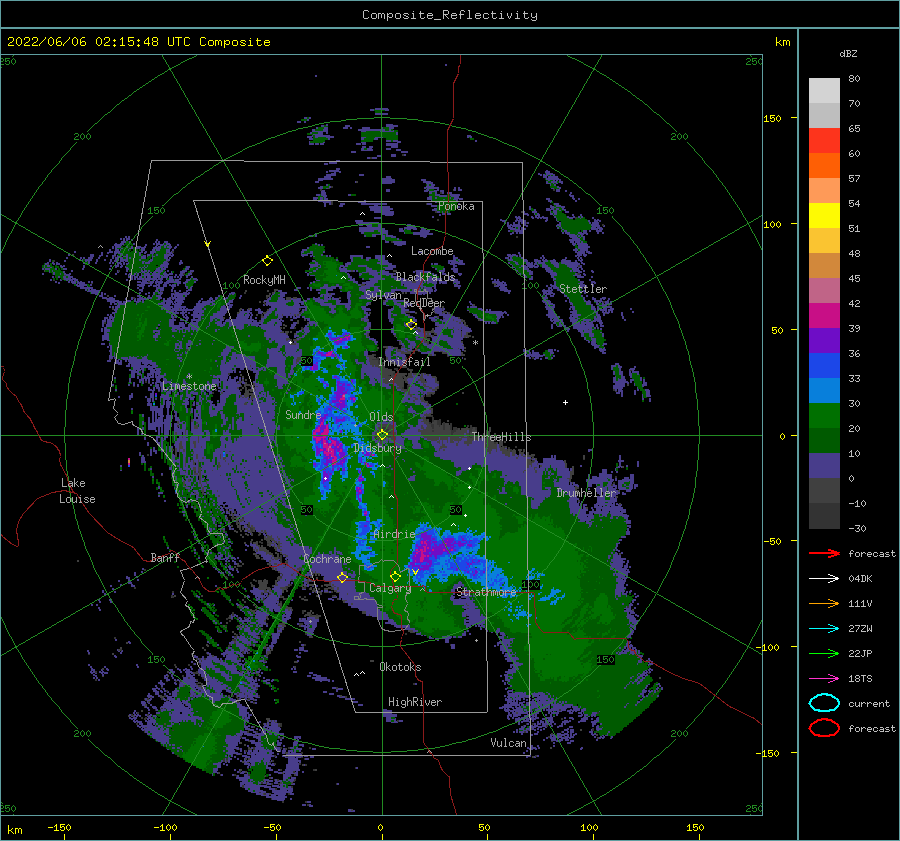
Task: Click the light gray top swatch near 80
Action: (824, 91)
